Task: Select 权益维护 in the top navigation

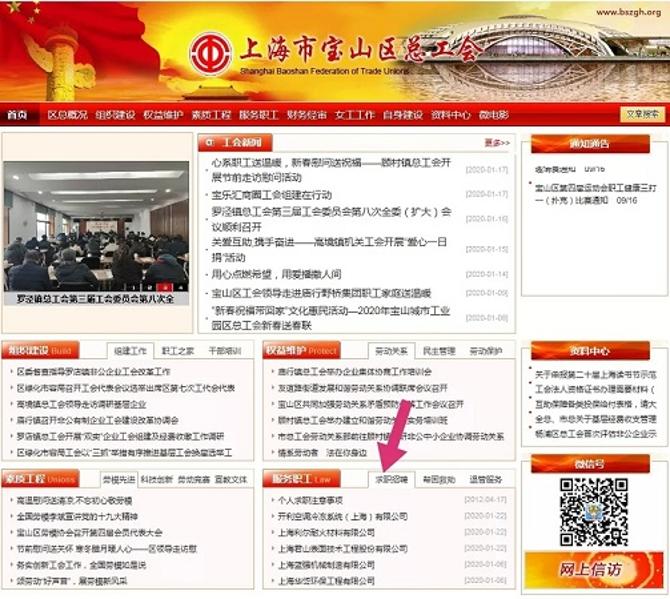Action: pyautogui.click(x=164, y=115)
